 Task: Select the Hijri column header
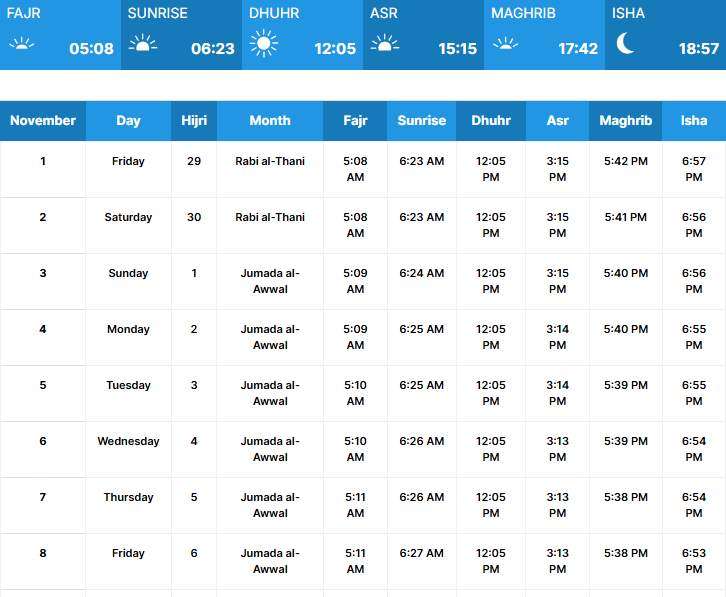[x=194, y=121]
